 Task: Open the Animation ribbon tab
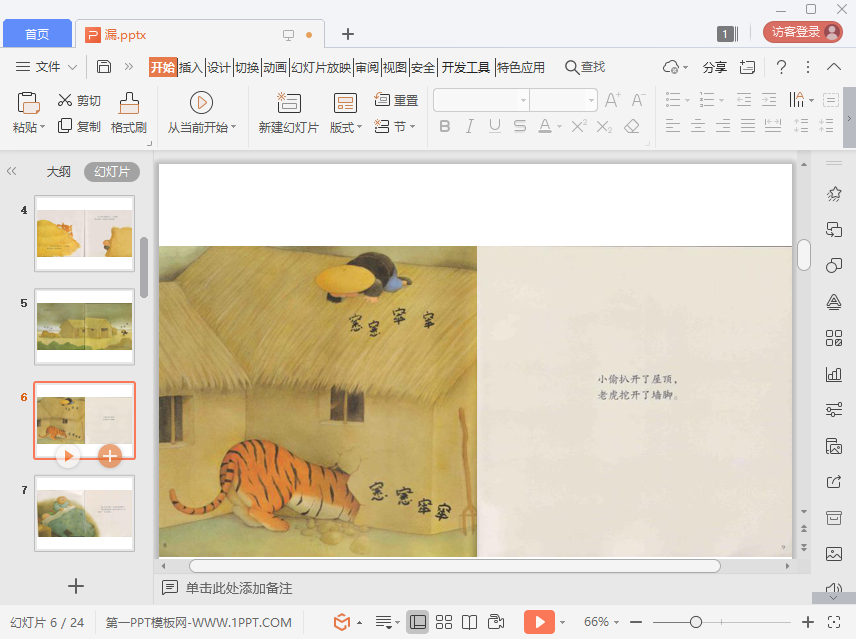pos(275,67)
